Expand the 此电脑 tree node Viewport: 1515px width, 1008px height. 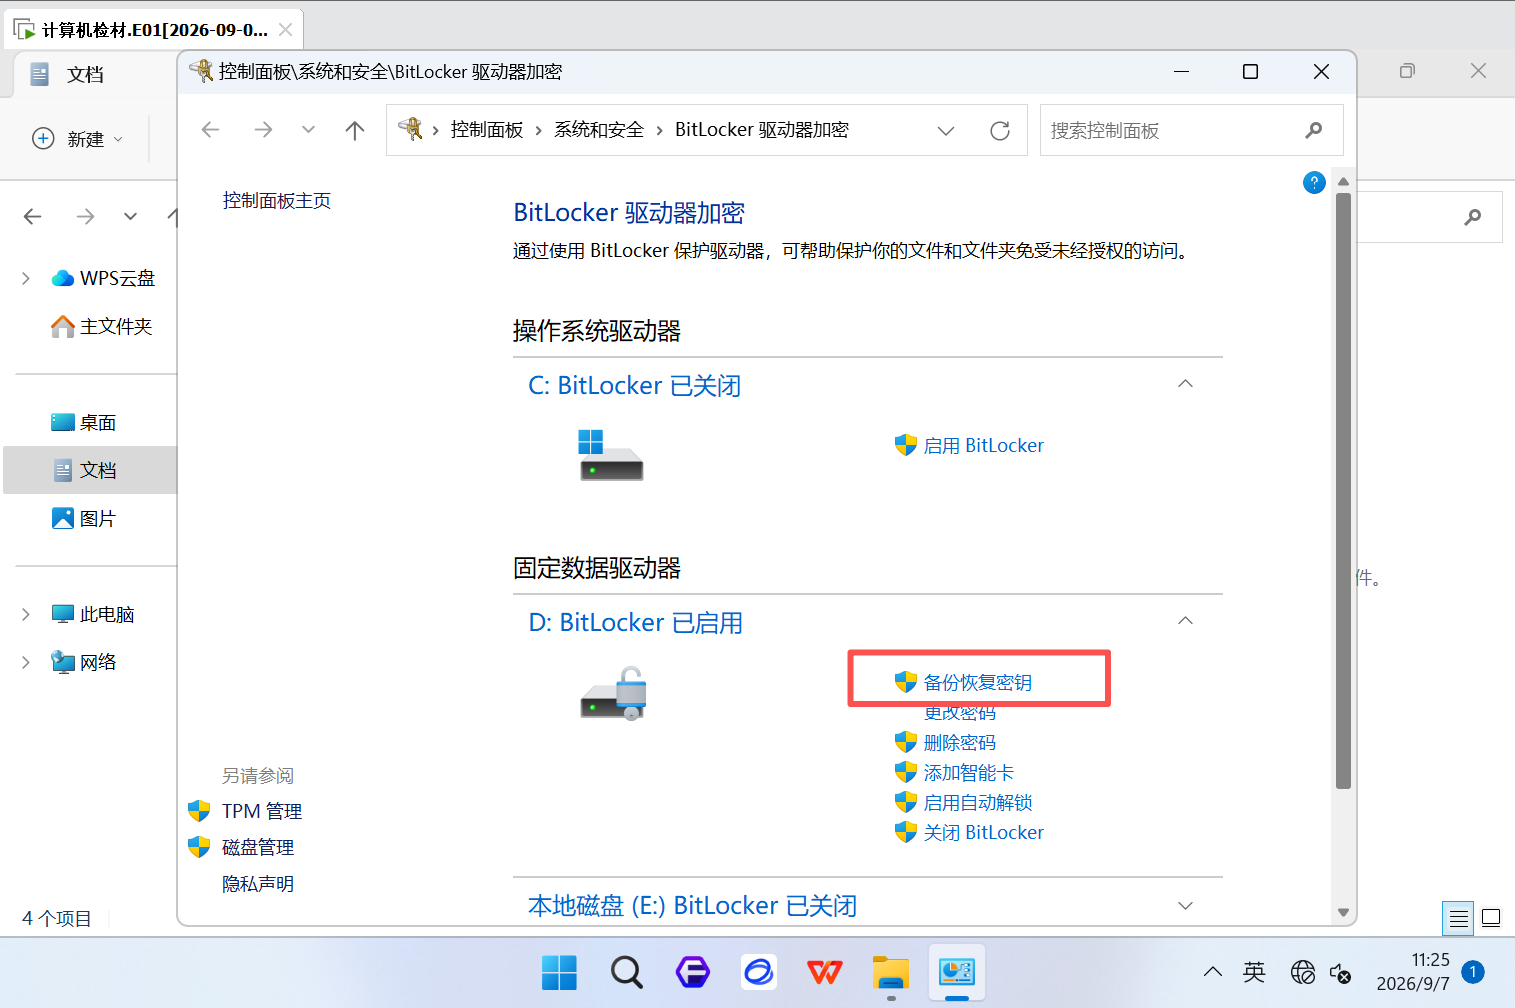tap(26, 614)
